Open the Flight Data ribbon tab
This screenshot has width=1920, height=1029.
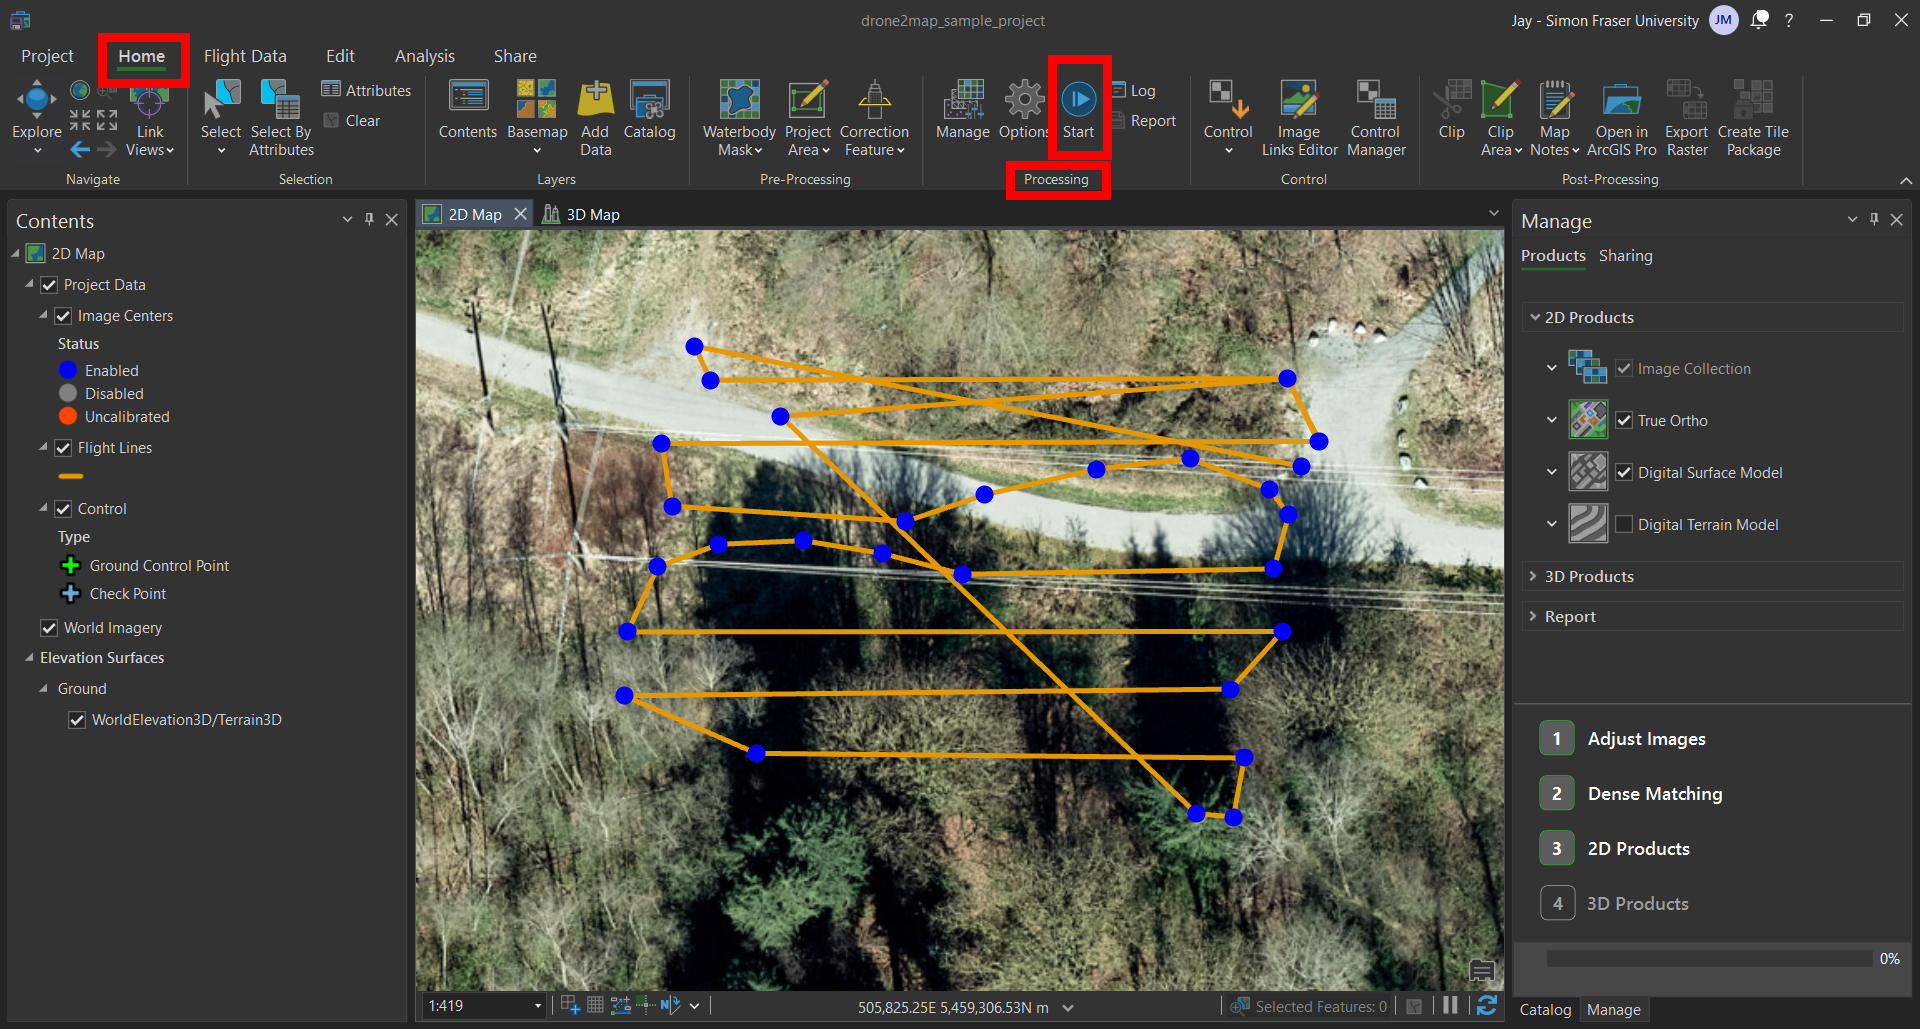coord(245,56)
